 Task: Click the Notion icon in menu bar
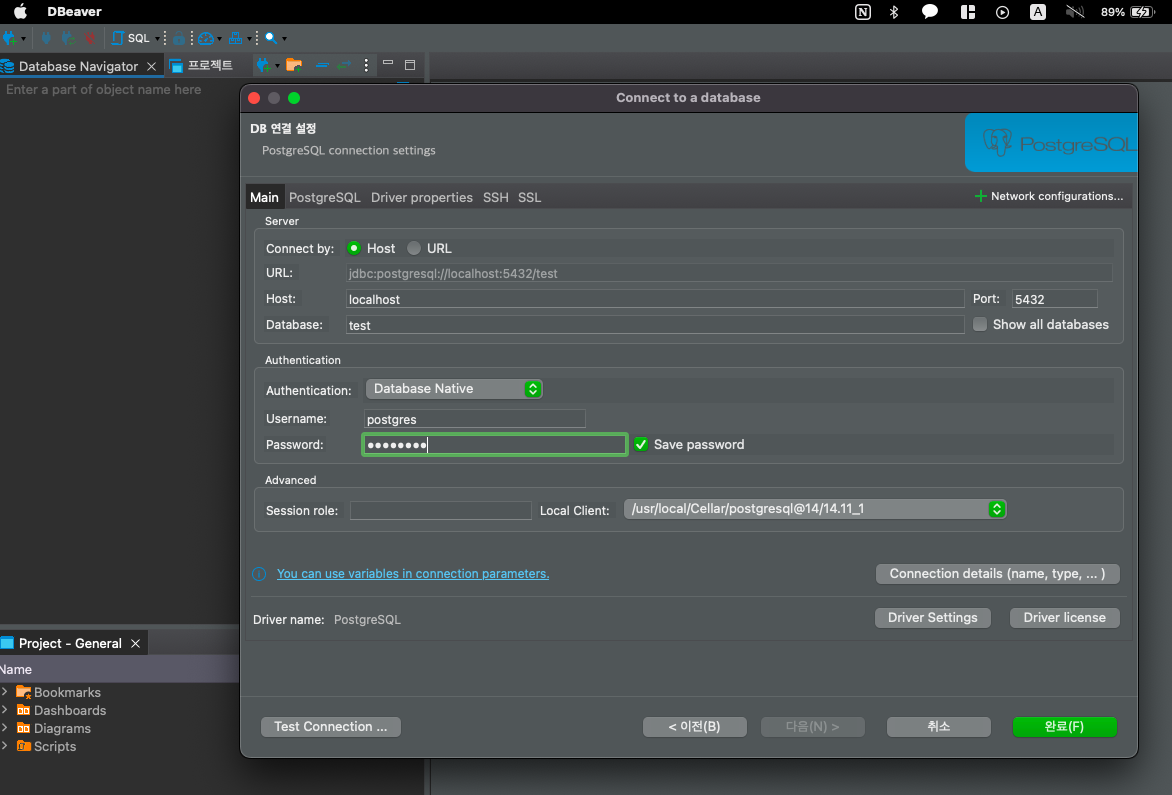point(863,12)
